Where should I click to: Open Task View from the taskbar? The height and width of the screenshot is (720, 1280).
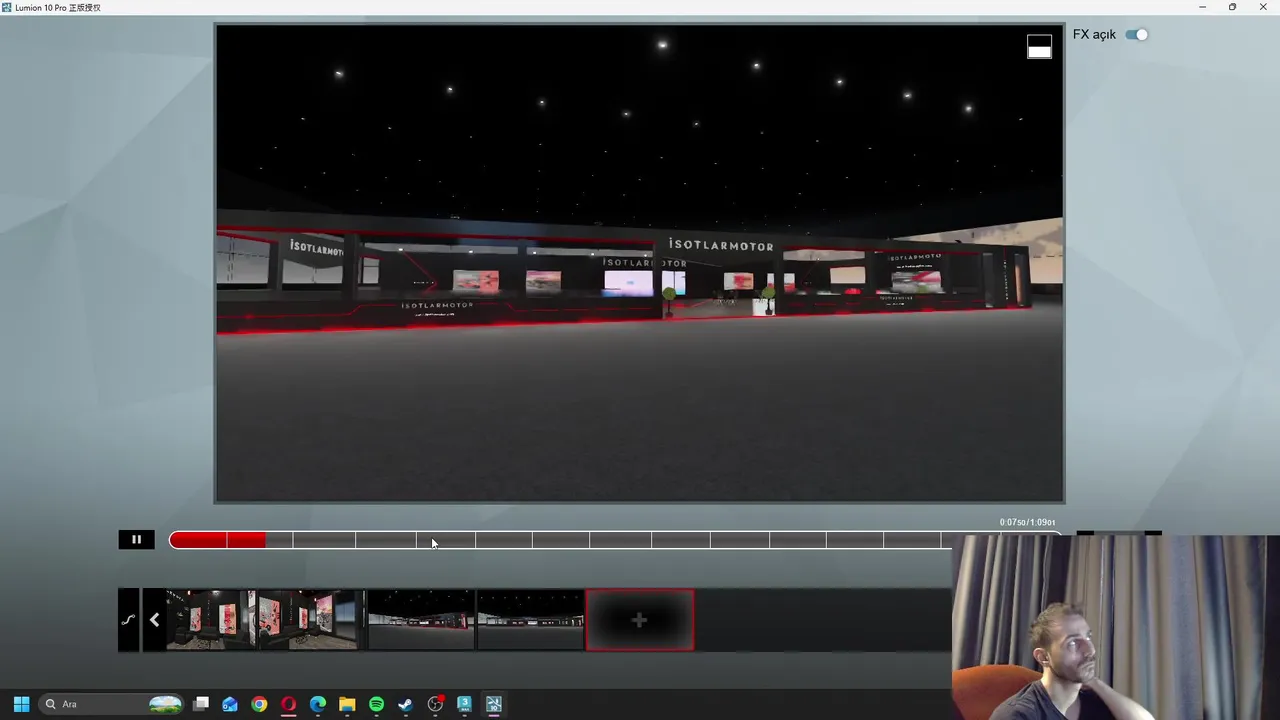coord(201,704)
